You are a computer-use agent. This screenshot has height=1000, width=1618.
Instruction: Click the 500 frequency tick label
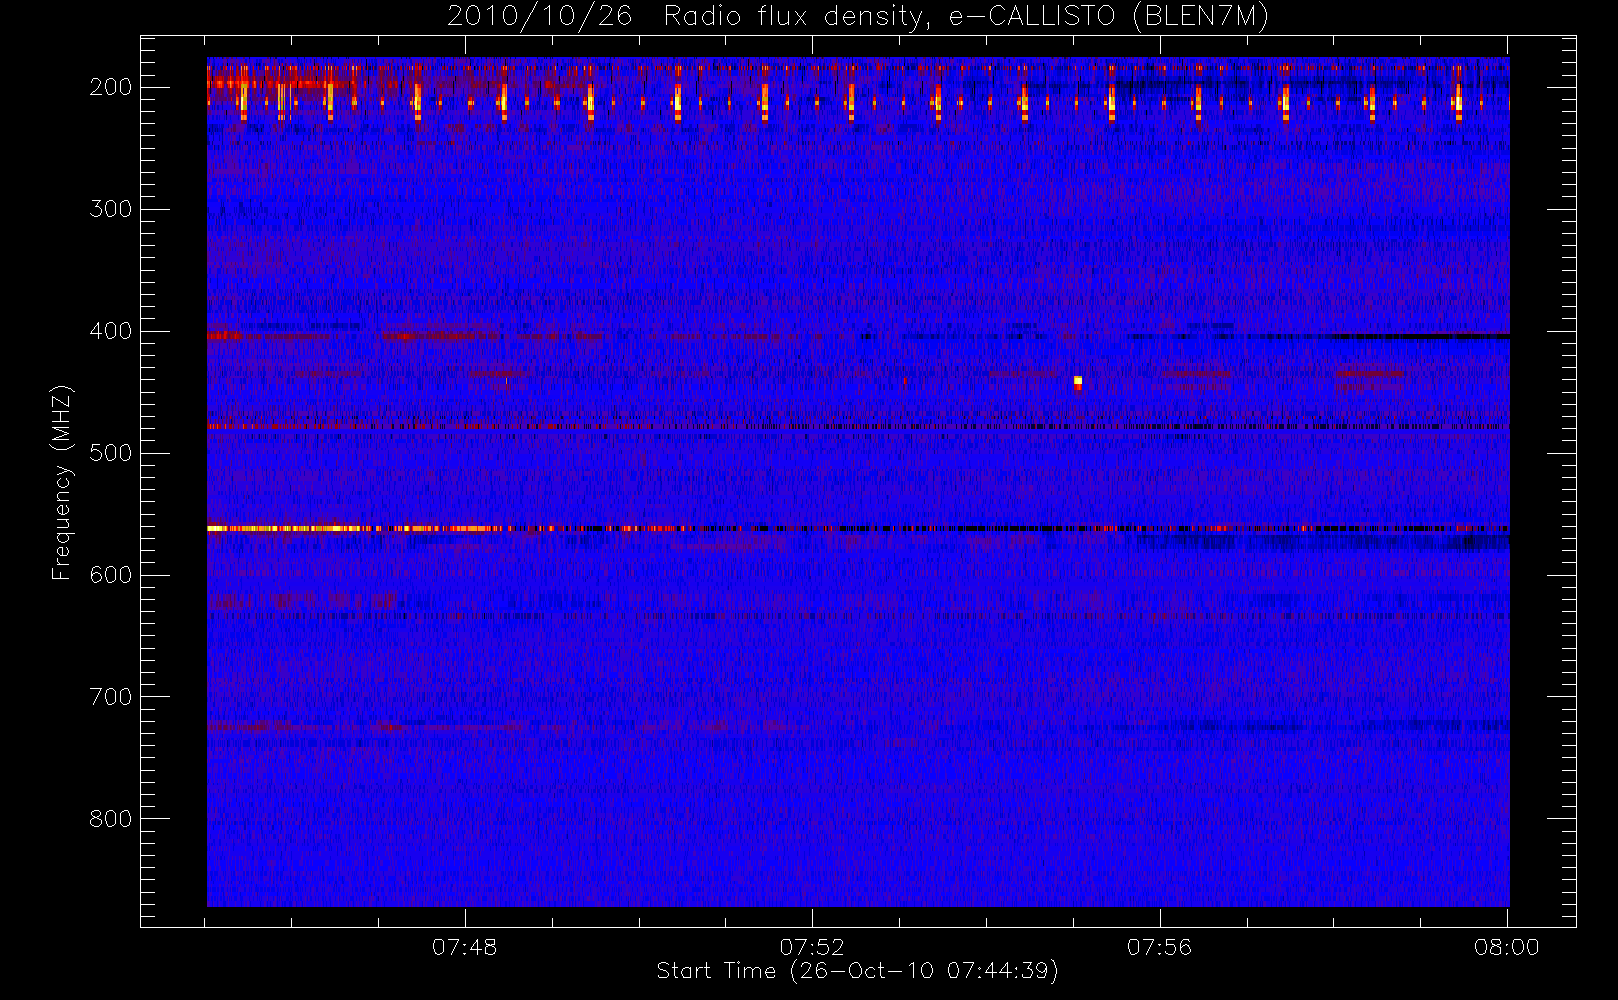click(x=111, y=453)
